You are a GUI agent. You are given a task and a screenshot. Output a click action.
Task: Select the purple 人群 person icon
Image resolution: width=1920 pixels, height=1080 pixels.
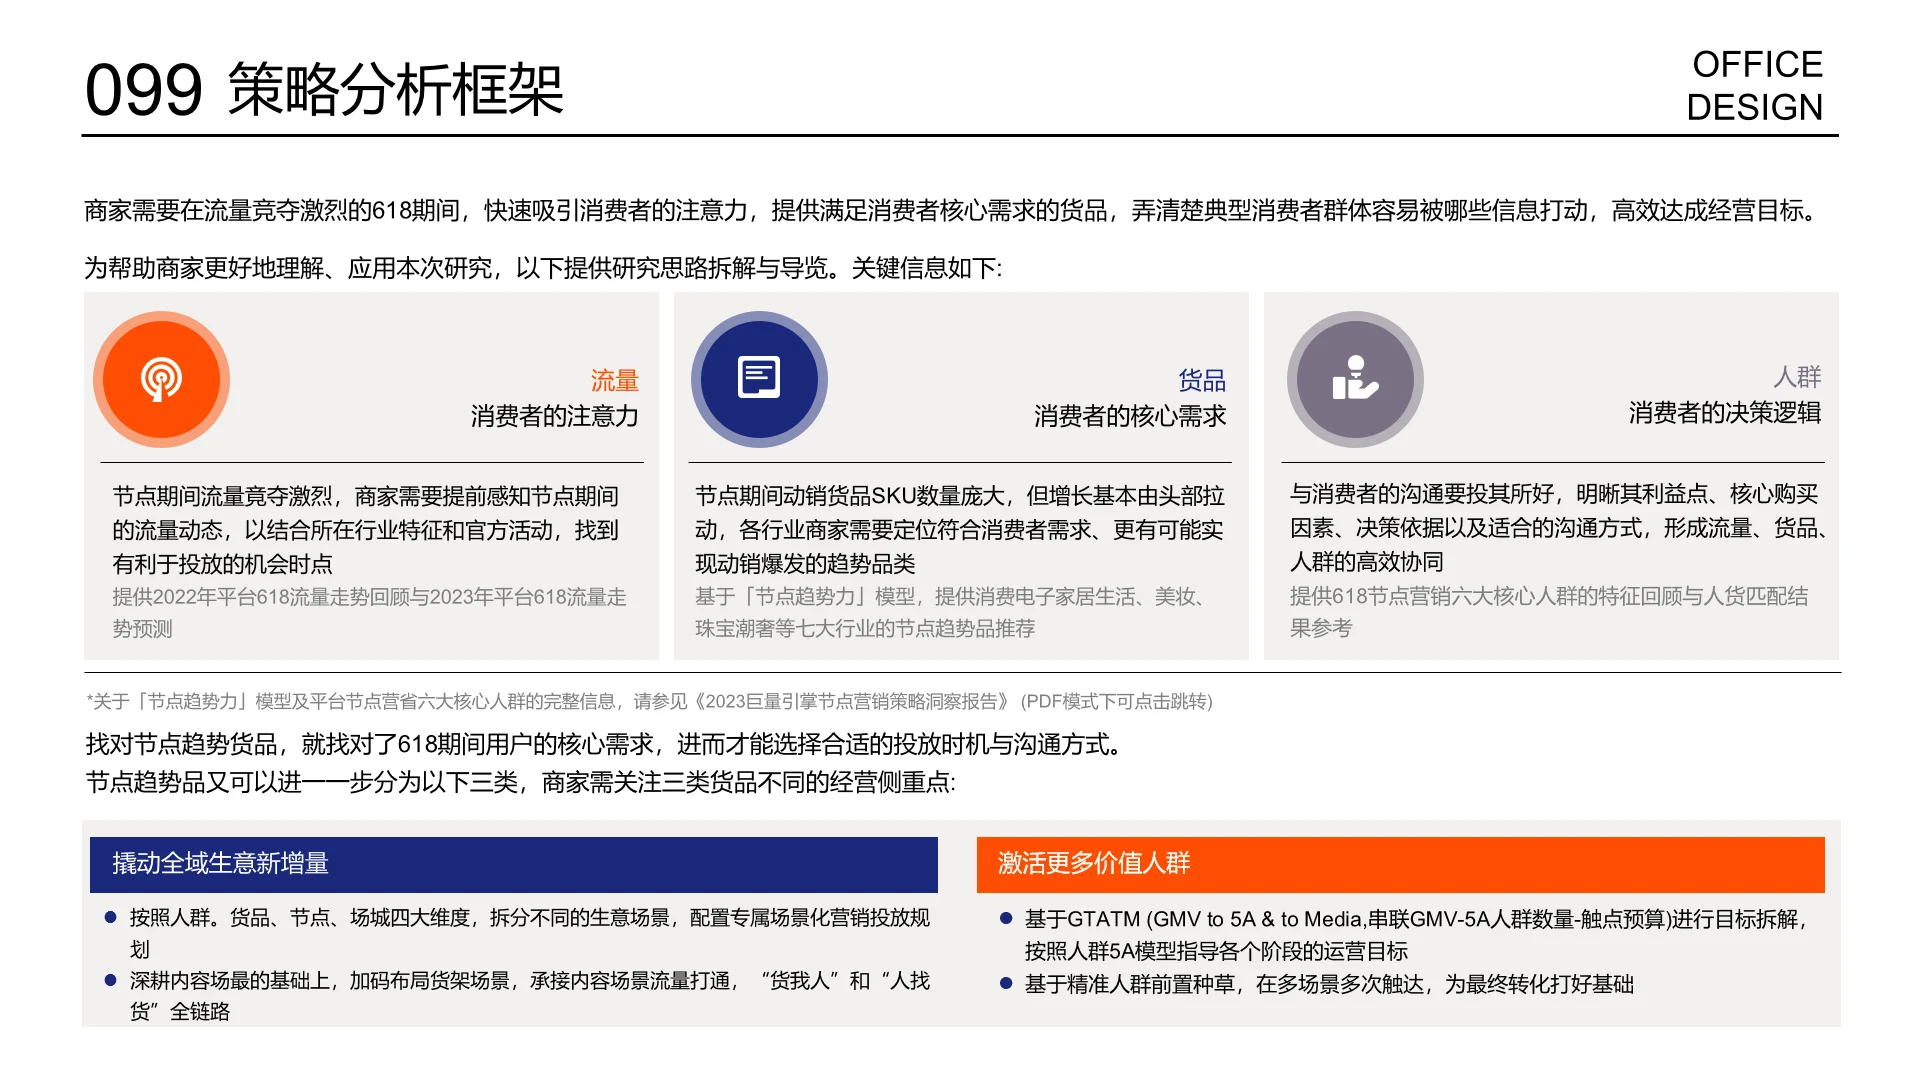[1355, 380]
